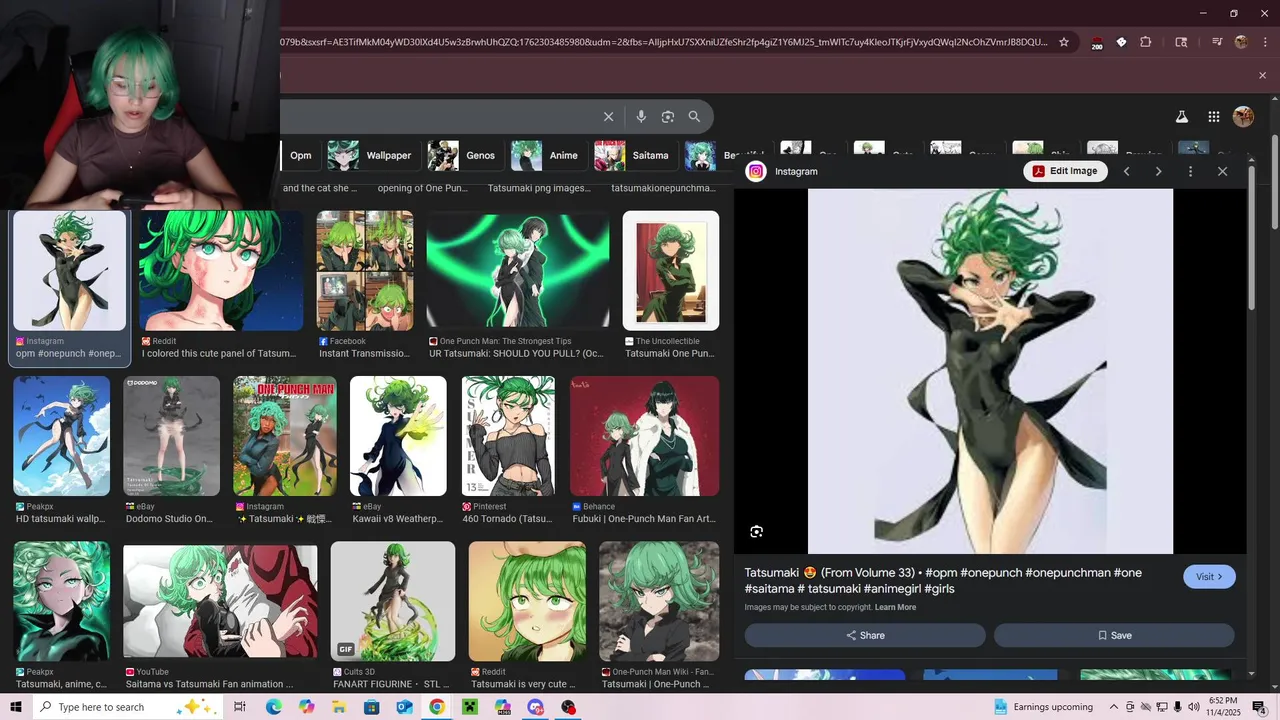Click the Visit button
Image resolution: width=1280 pixels, height=720 pixels.
(x=1209, y=577)
